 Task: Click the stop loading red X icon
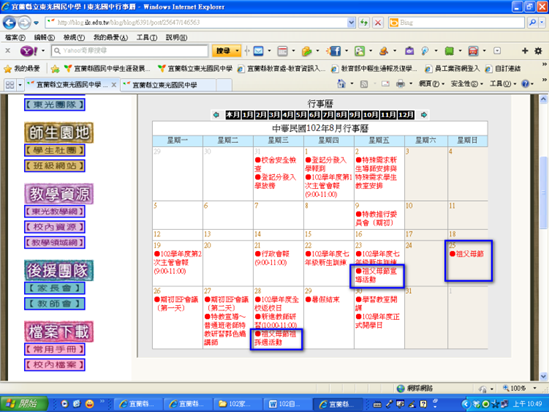[x=378, y=23]
